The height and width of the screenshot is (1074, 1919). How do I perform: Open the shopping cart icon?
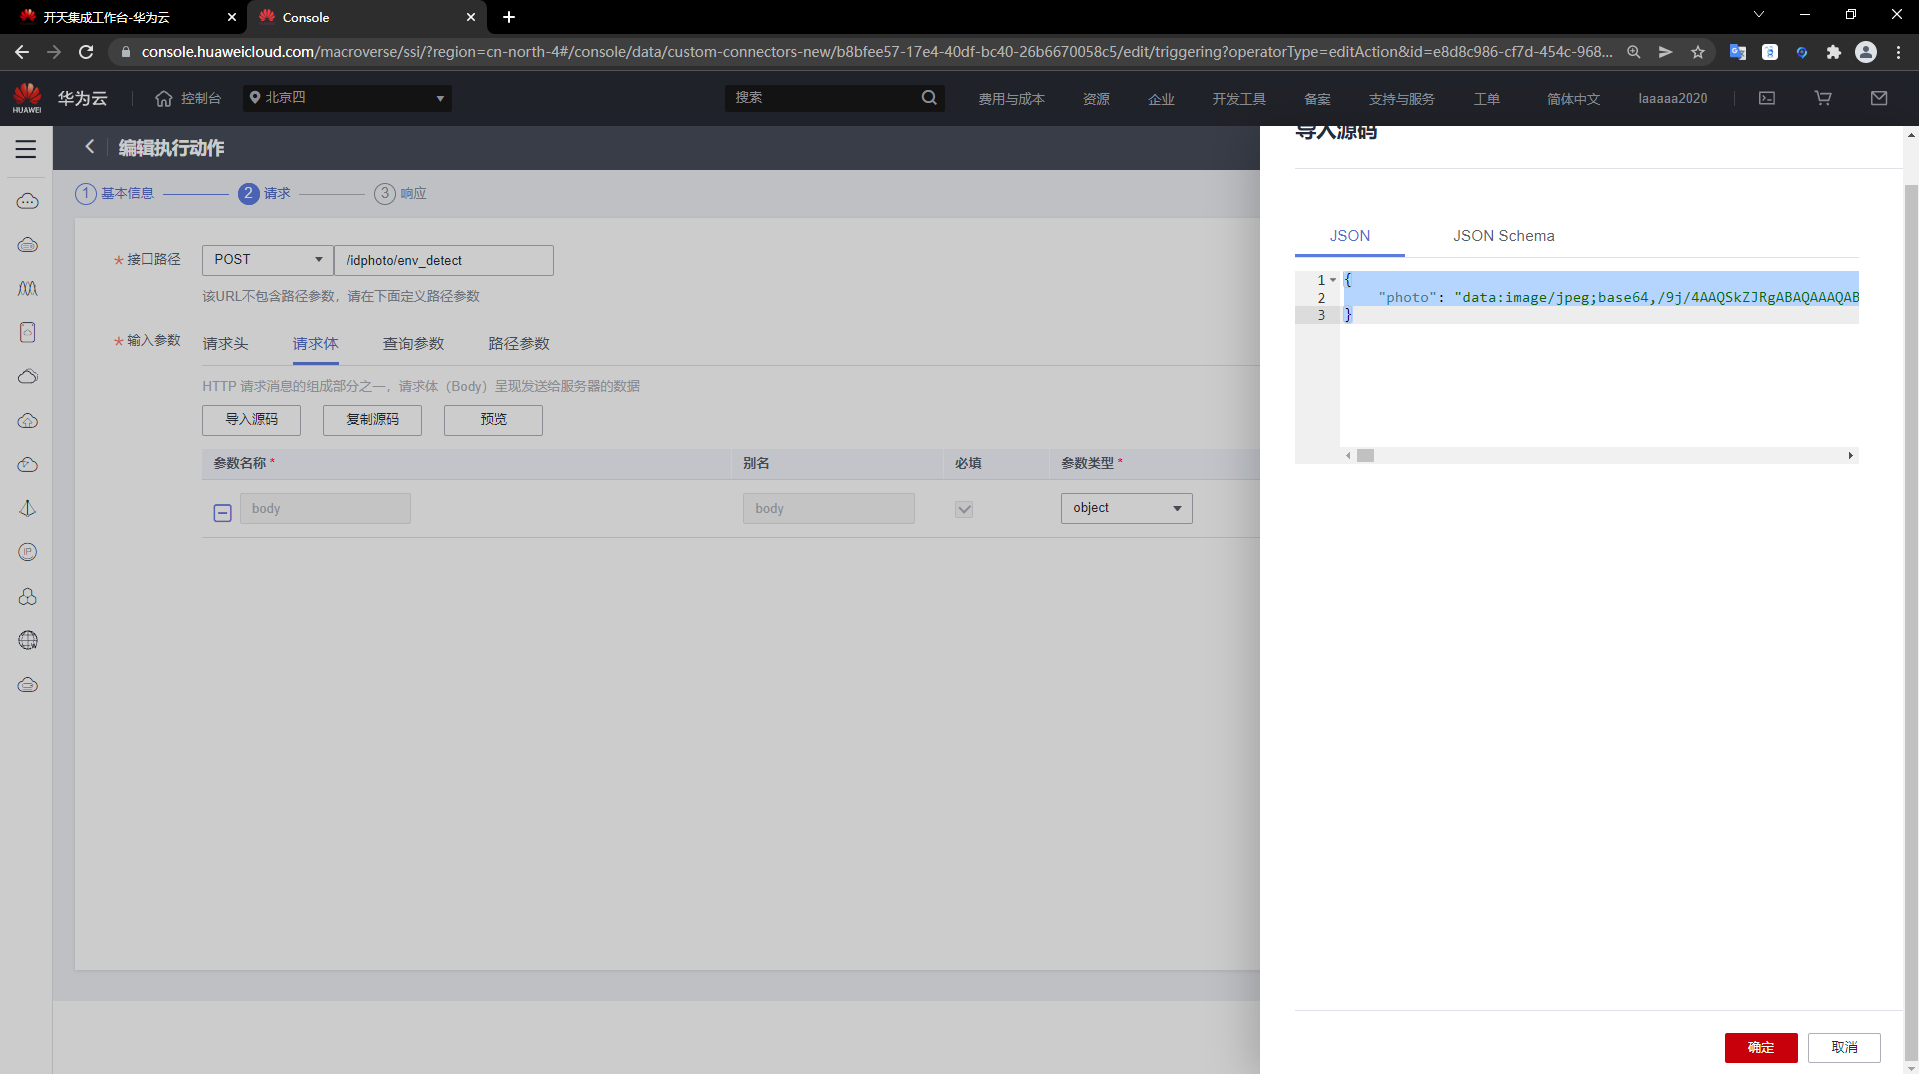click(1823, 98)
